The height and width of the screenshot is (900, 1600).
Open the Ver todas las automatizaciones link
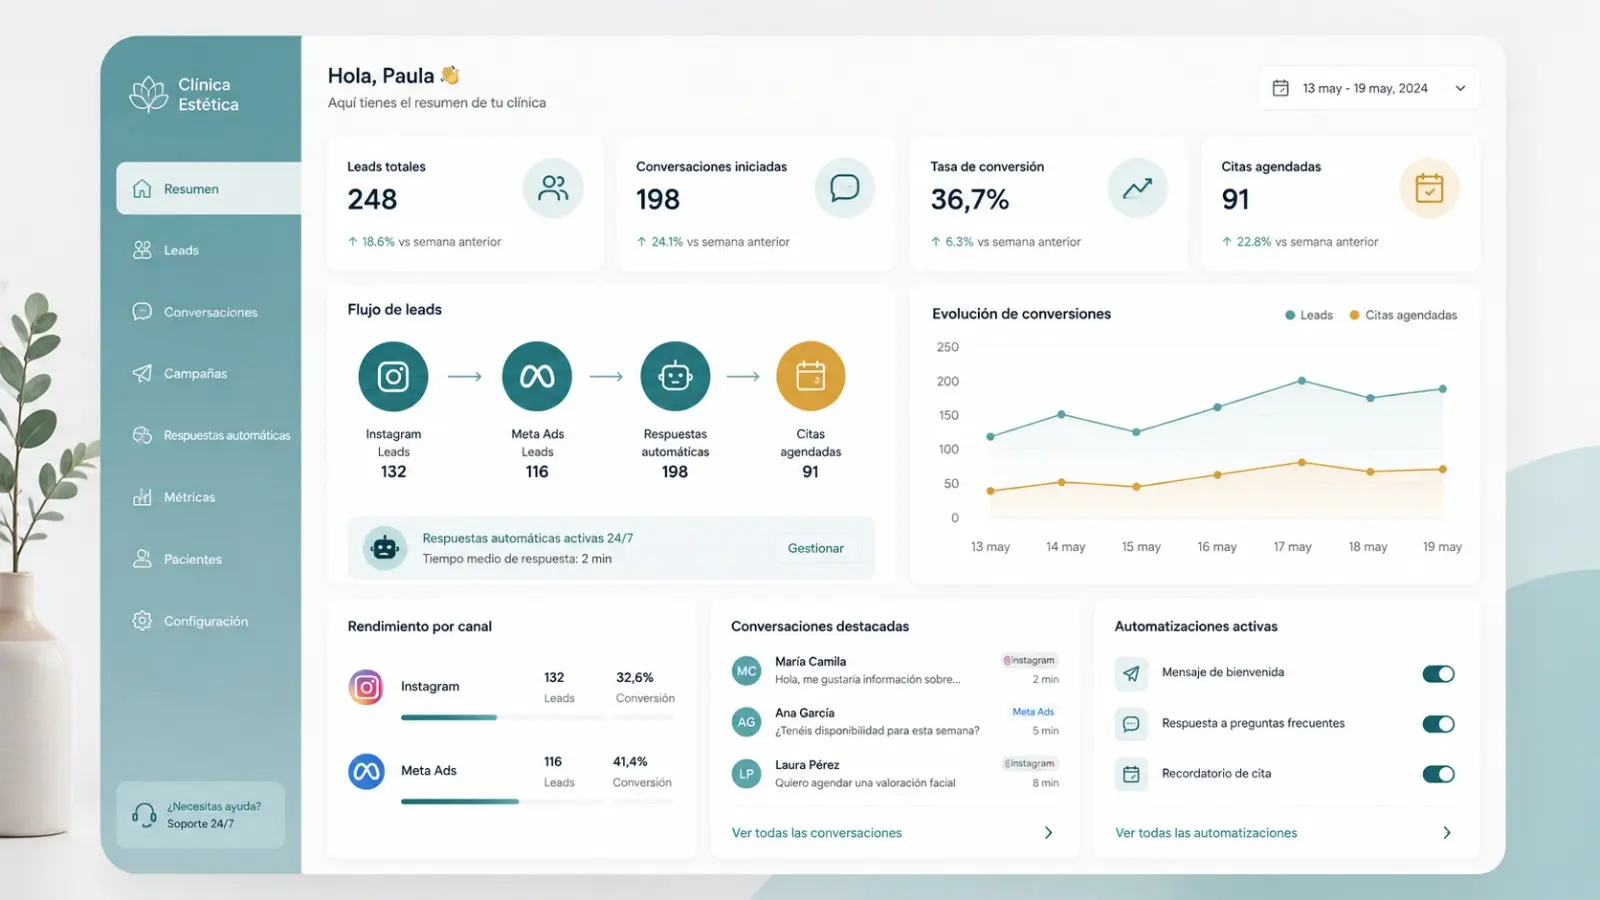pos(1206,833)
